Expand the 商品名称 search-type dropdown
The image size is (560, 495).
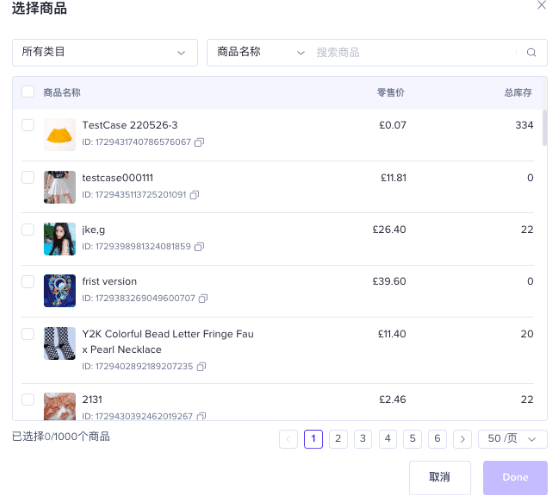pyautogui.click(x=261, y=52)
